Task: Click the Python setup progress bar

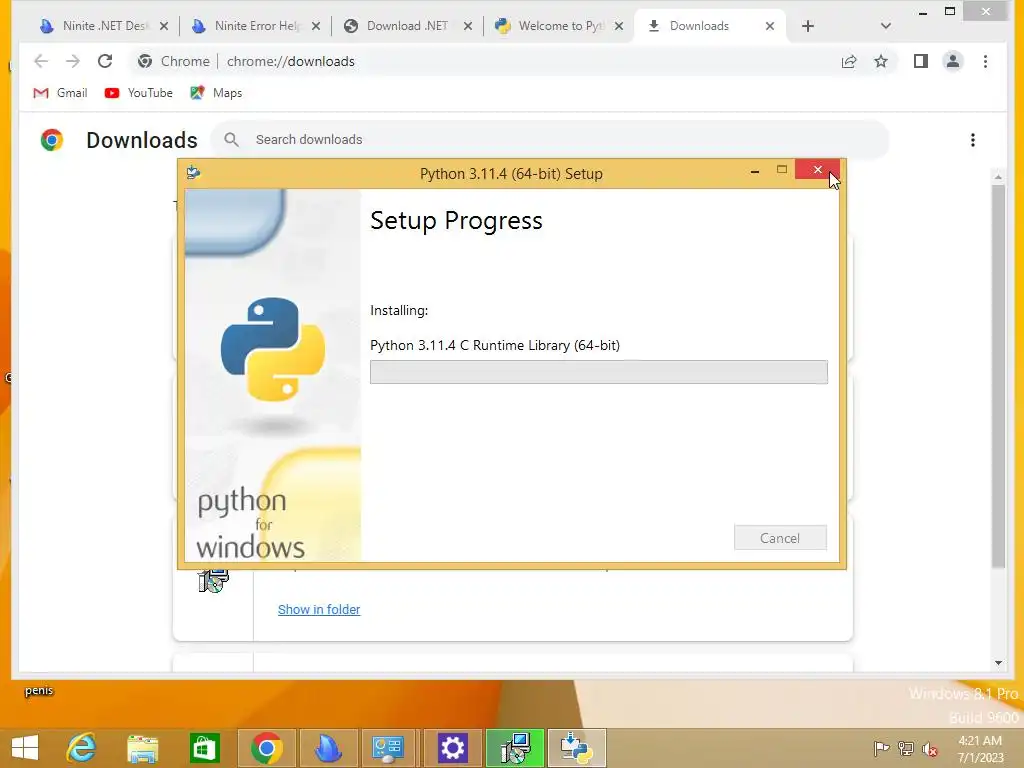Action: point(598,372)
